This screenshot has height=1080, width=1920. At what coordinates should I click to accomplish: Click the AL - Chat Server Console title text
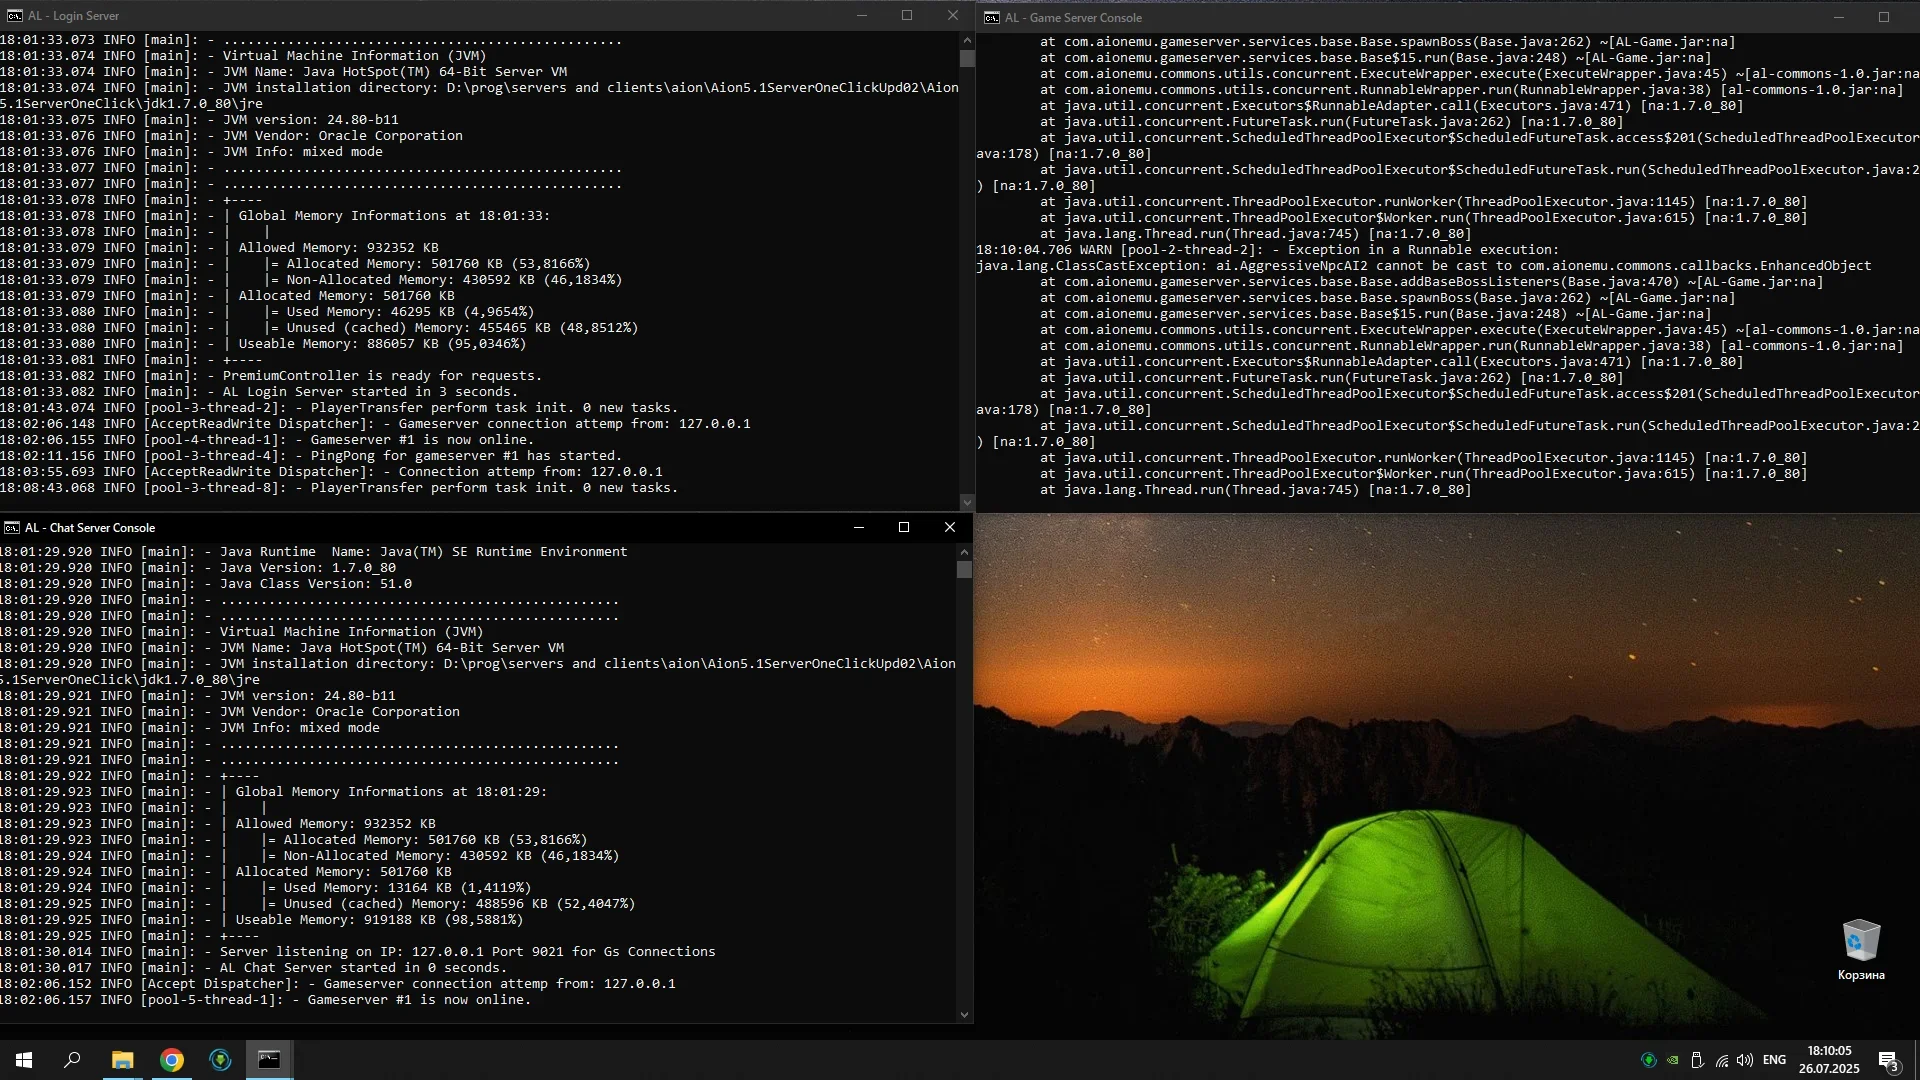coord(90,527)
